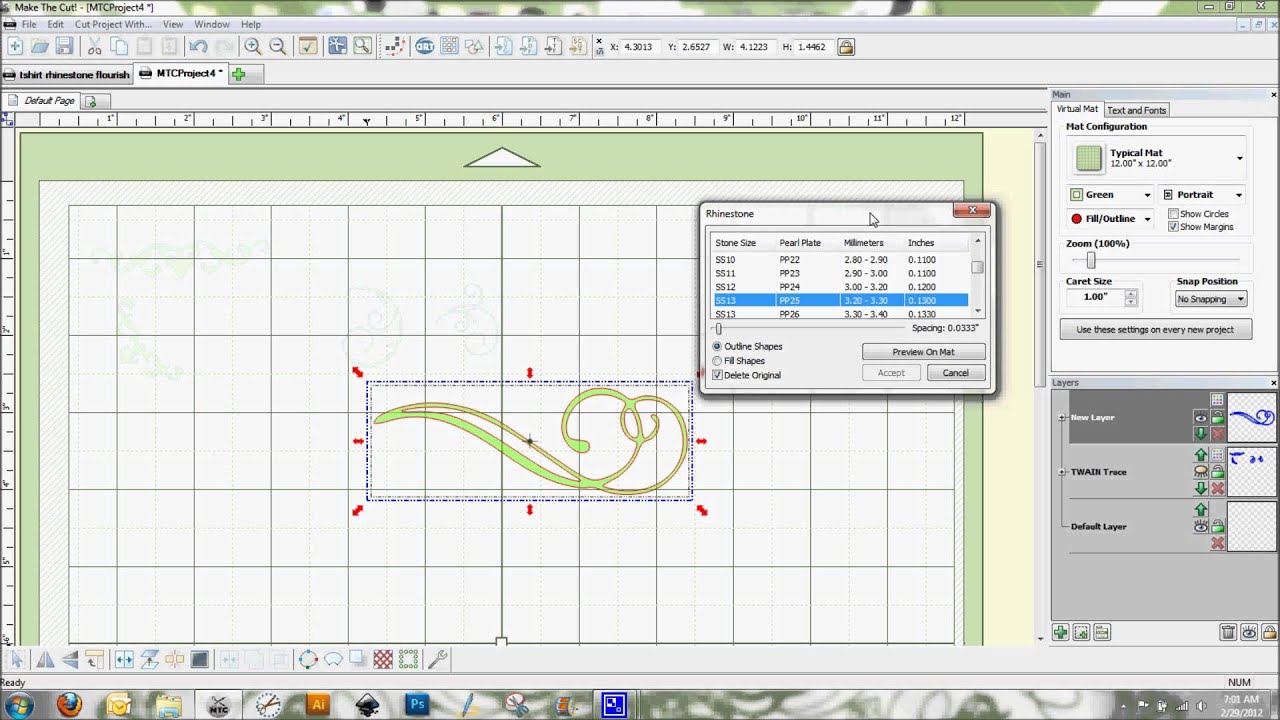Screen dimensions: 1280x720
Task: Move Default Layer up with green arrow
Action: (1201, 510)
